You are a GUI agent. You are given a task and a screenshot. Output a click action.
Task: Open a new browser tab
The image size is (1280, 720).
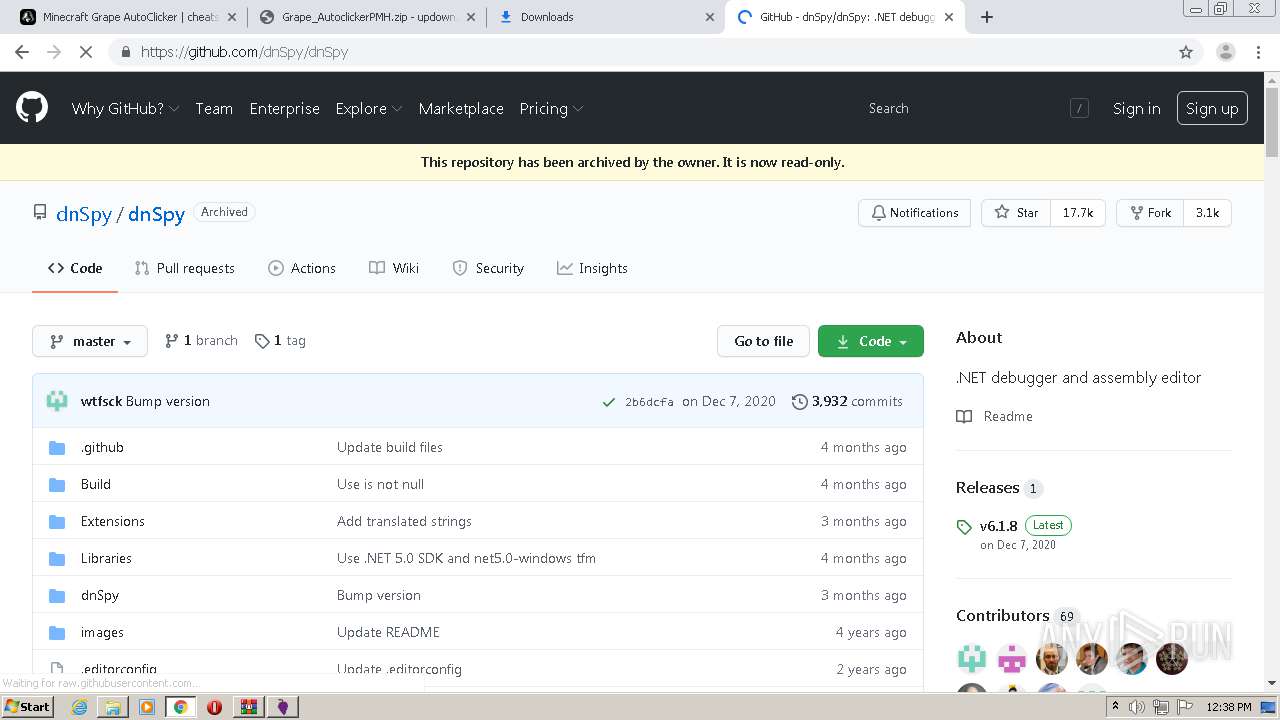[x=987, y=17]
